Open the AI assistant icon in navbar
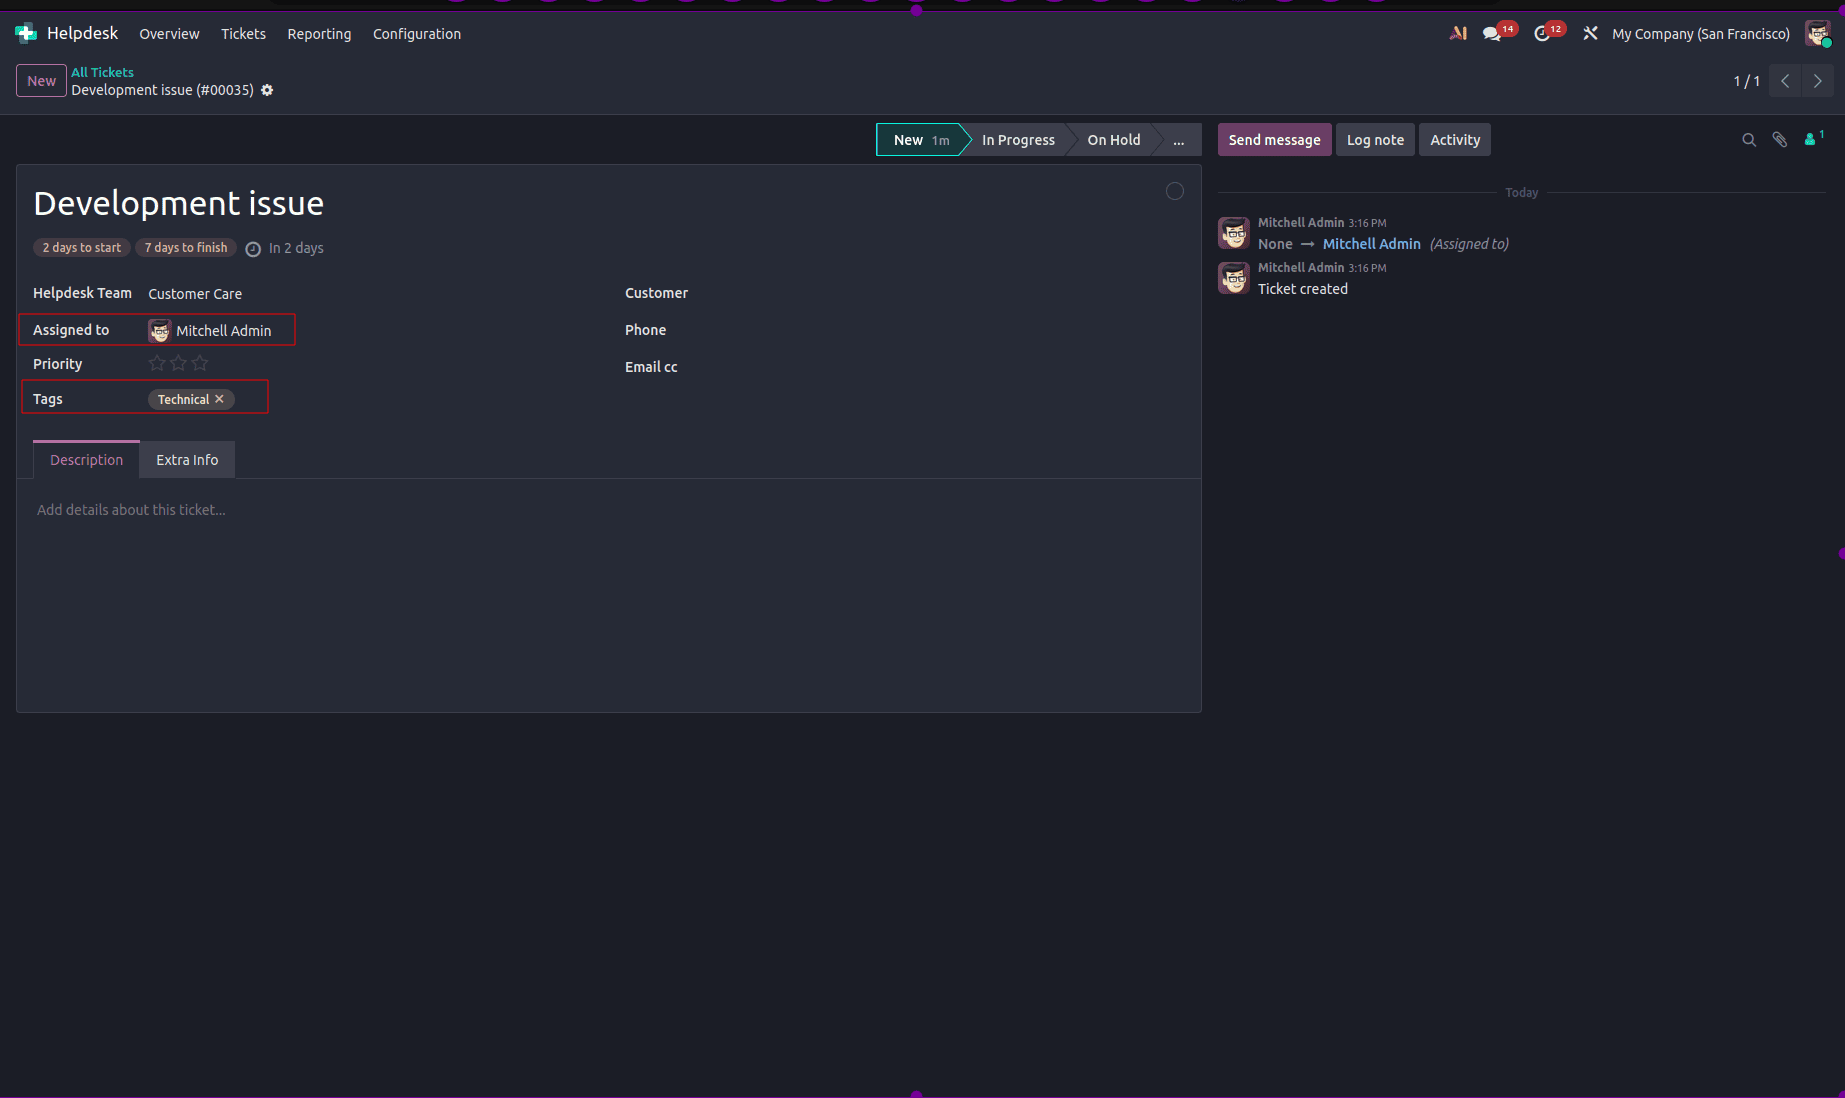The image size is (1845, 1098). point(1458,33)
